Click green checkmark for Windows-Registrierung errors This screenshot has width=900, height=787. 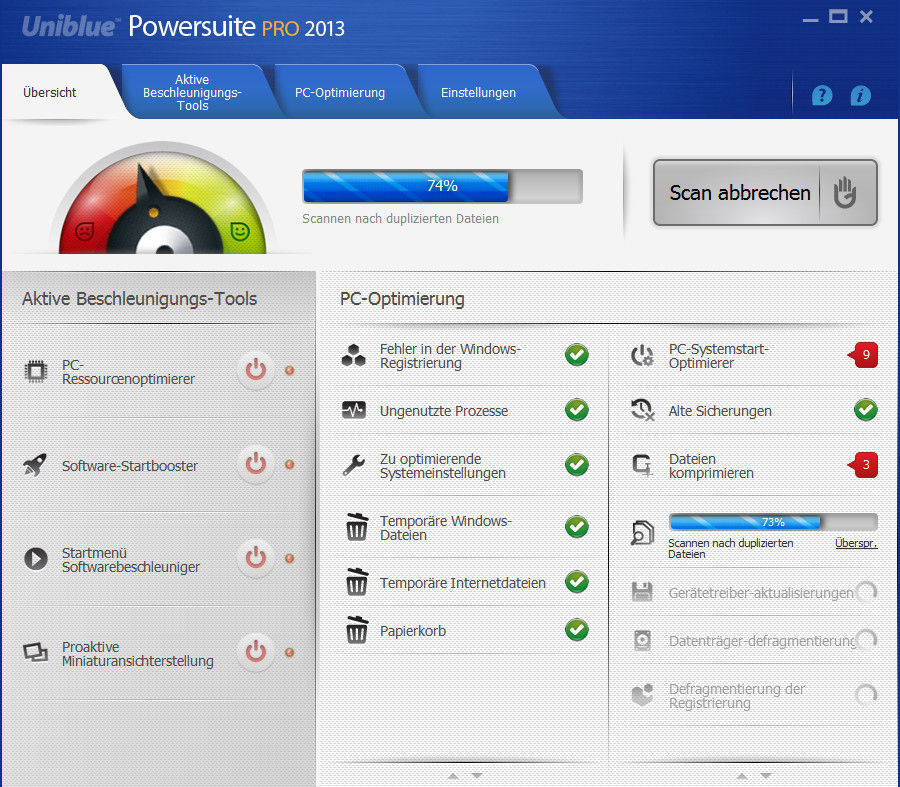(577, 355)
